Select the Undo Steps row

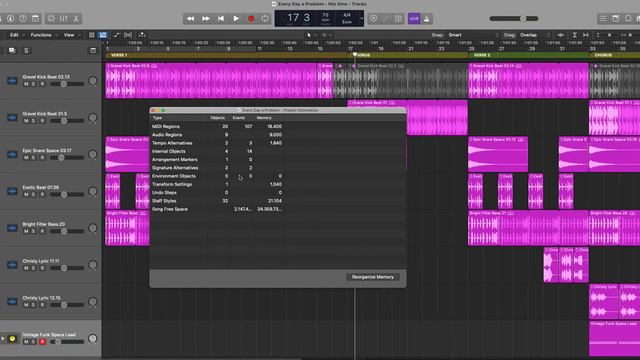tap(278, 193)
